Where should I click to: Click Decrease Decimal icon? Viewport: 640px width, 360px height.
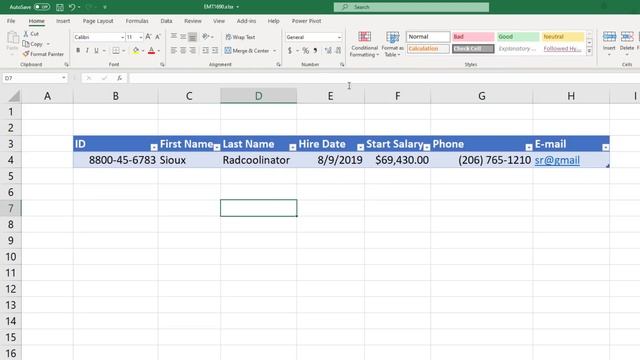click(x=338, y=51)
